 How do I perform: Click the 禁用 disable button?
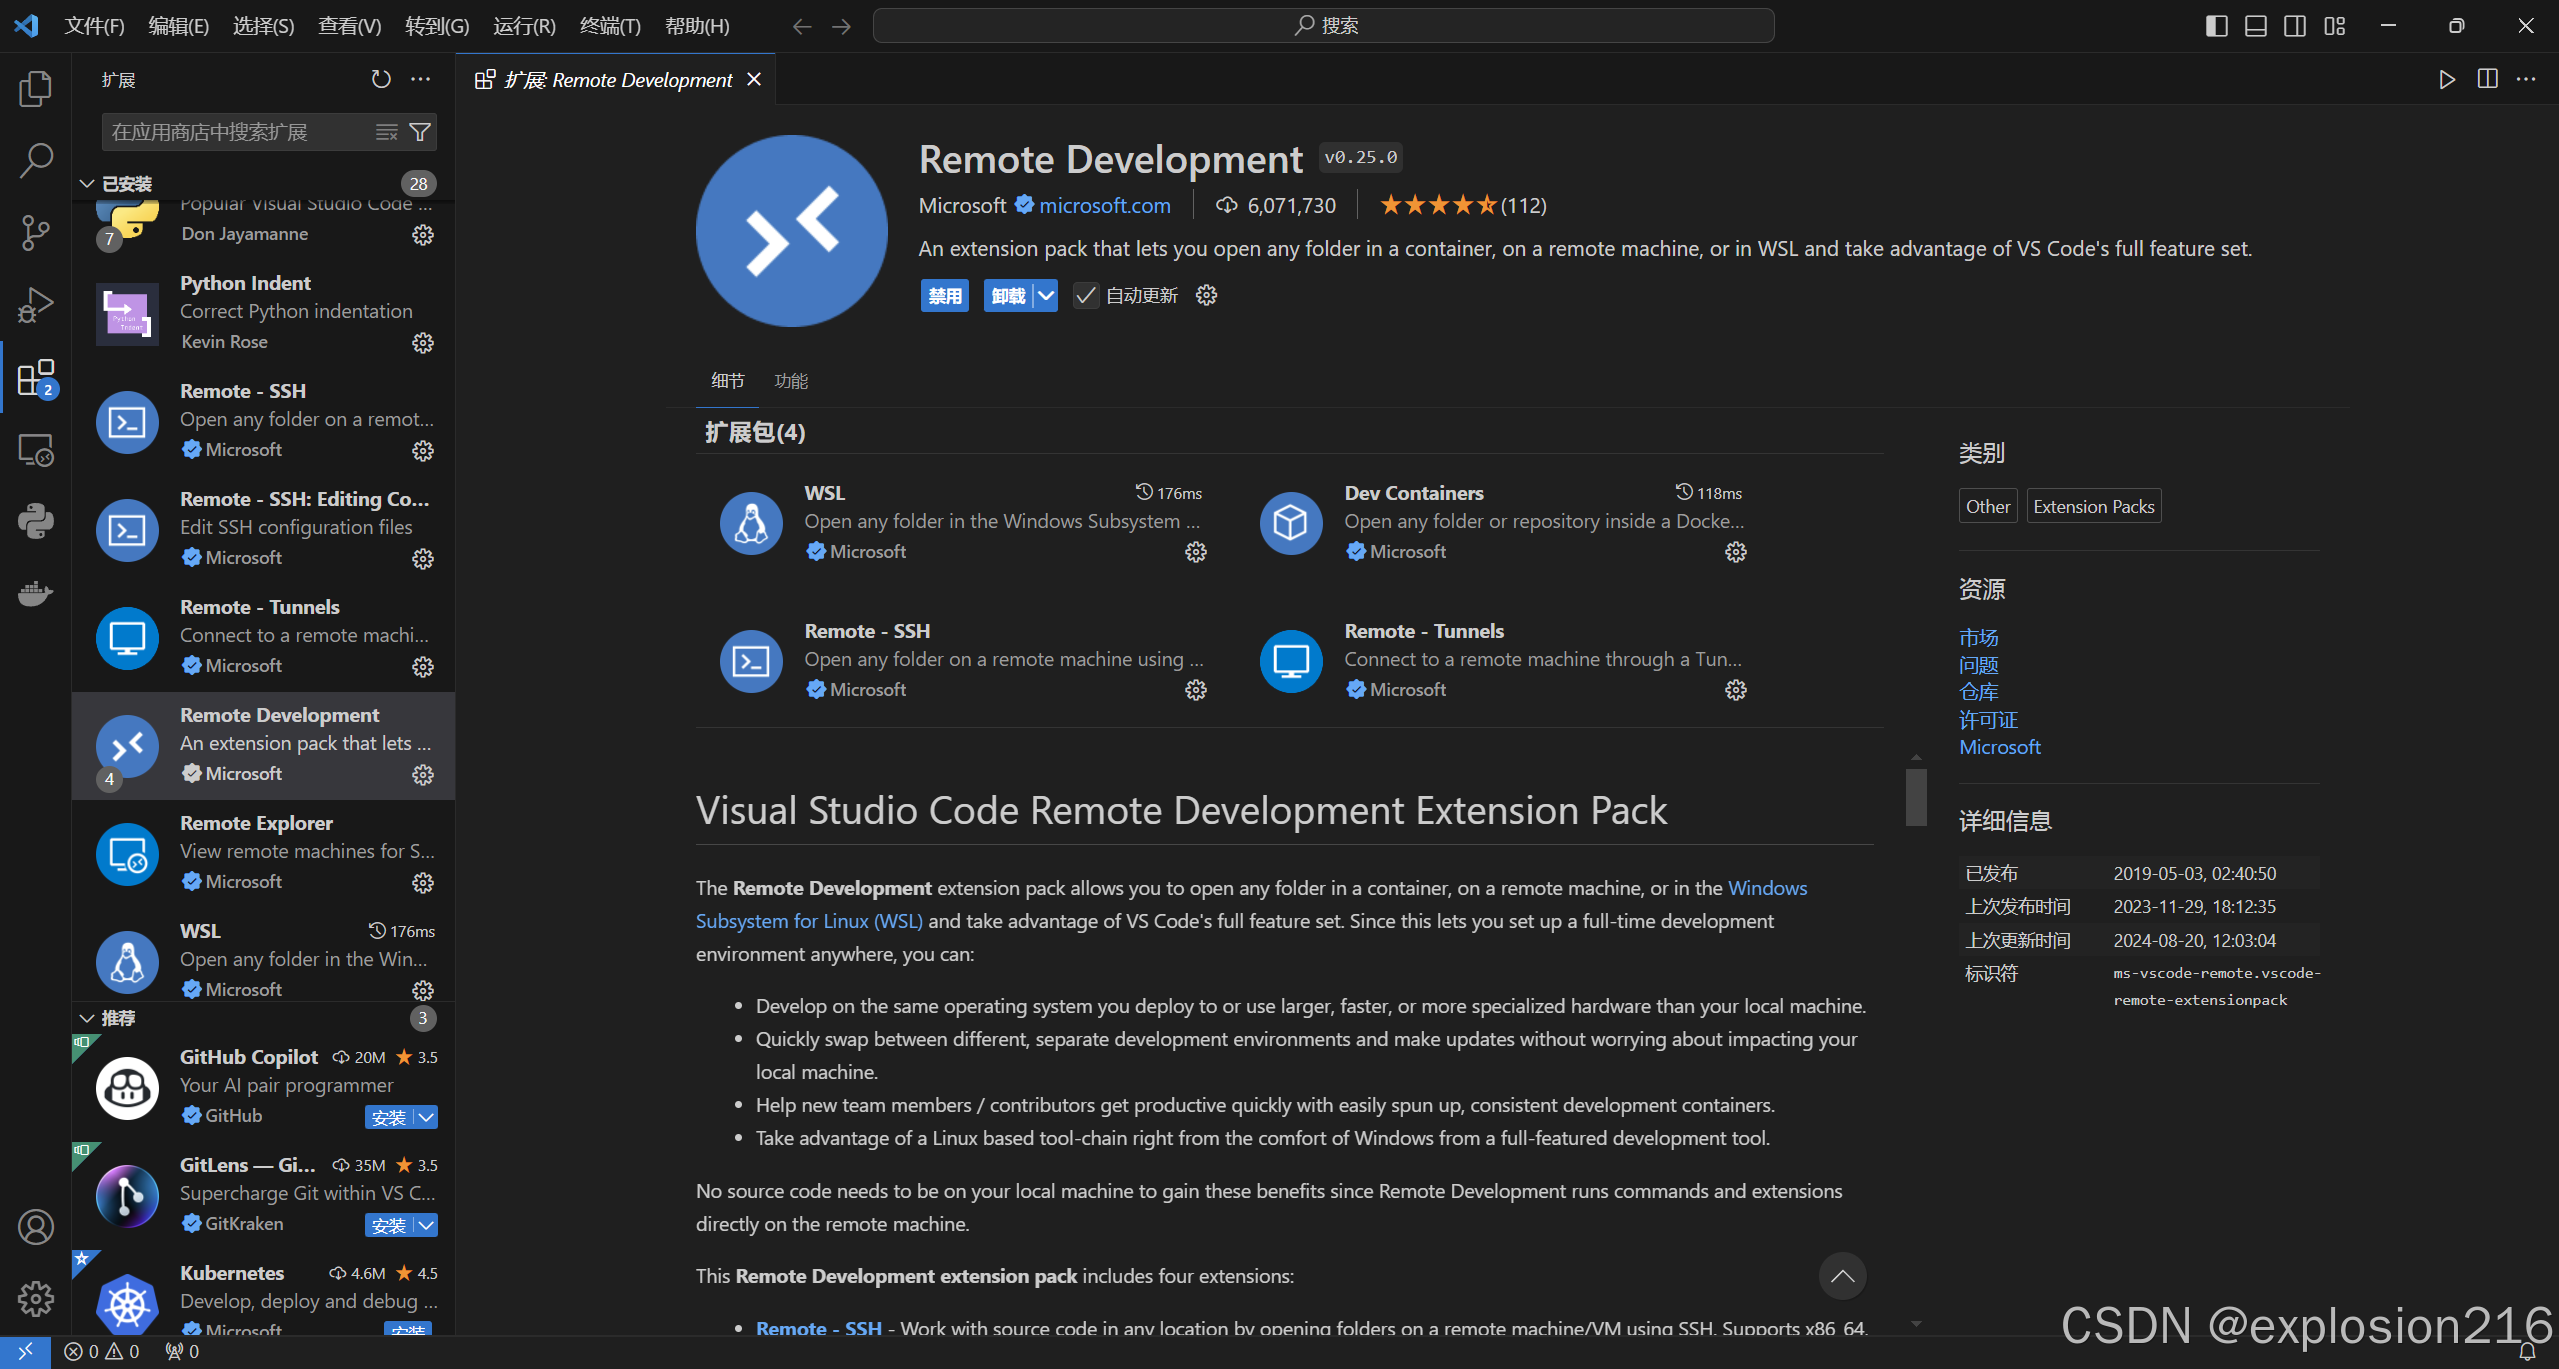pyautogui.click(x=944, y=296)
